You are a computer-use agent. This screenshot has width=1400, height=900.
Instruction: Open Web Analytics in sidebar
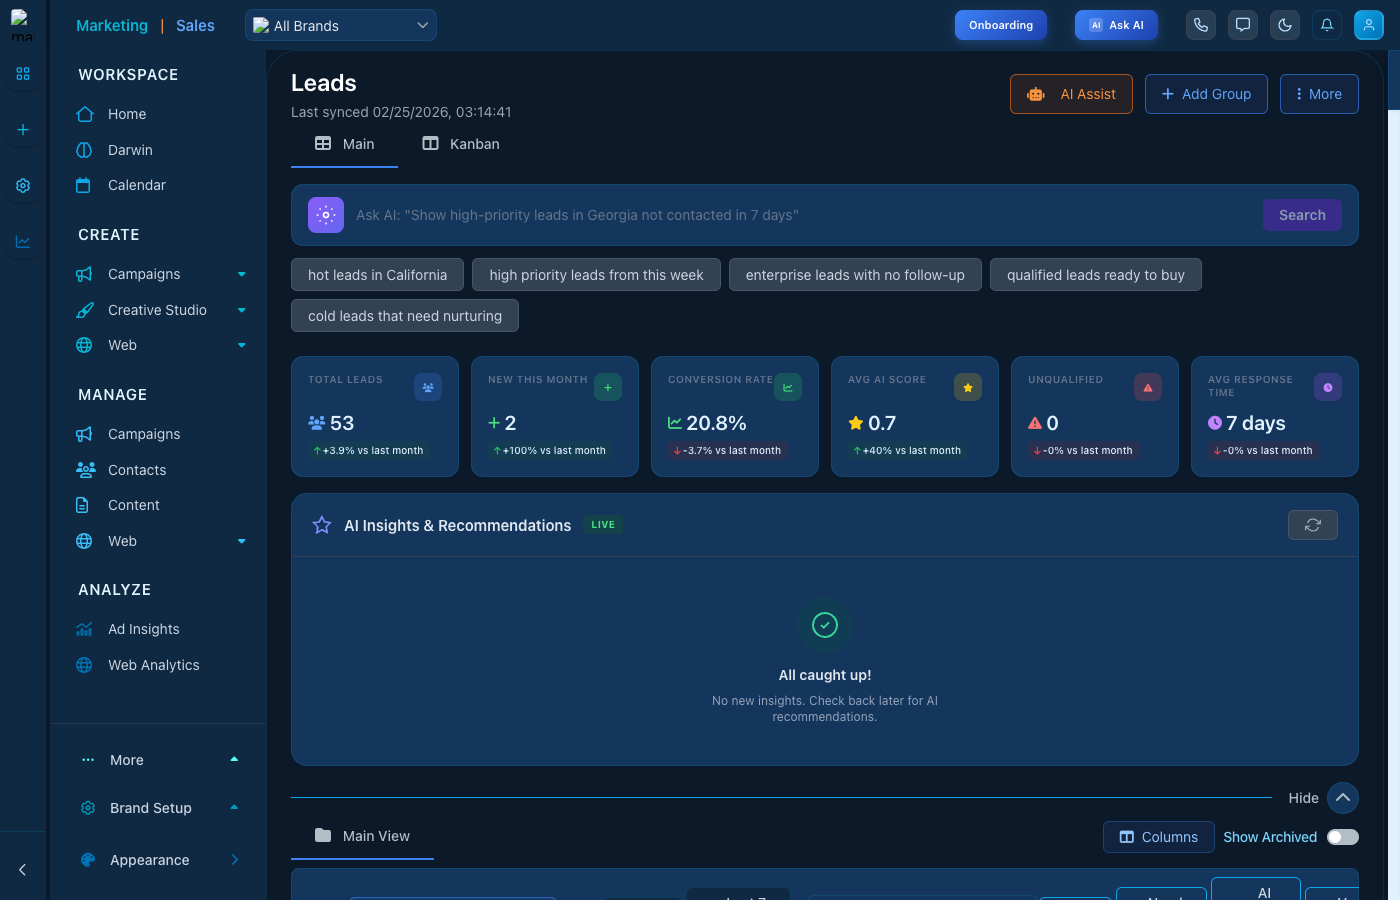click(x=154, y=665)
